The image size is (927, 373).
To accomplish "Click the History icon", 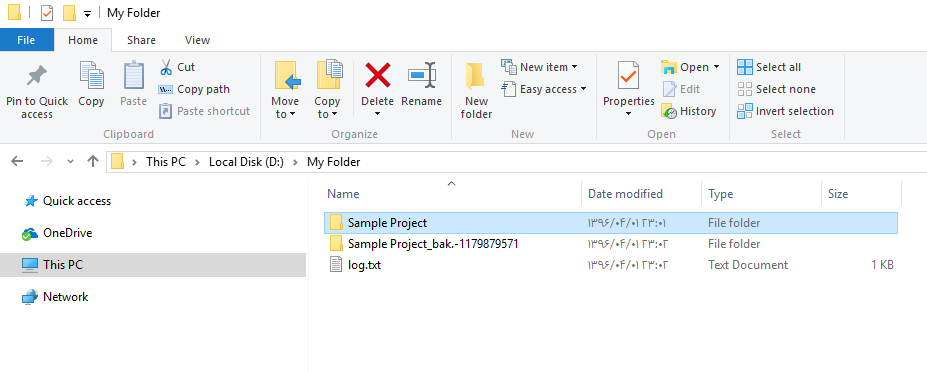I will 669,111.
